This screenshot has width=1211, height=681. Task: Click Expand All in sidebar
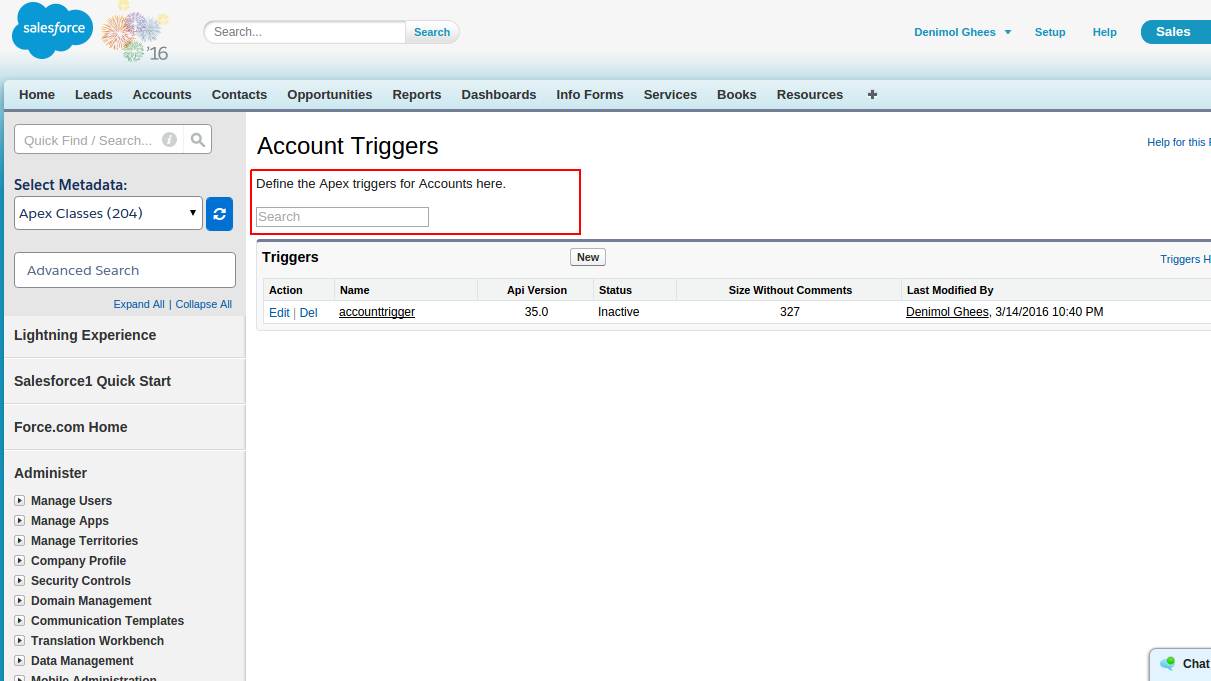[x=139, y=304]
